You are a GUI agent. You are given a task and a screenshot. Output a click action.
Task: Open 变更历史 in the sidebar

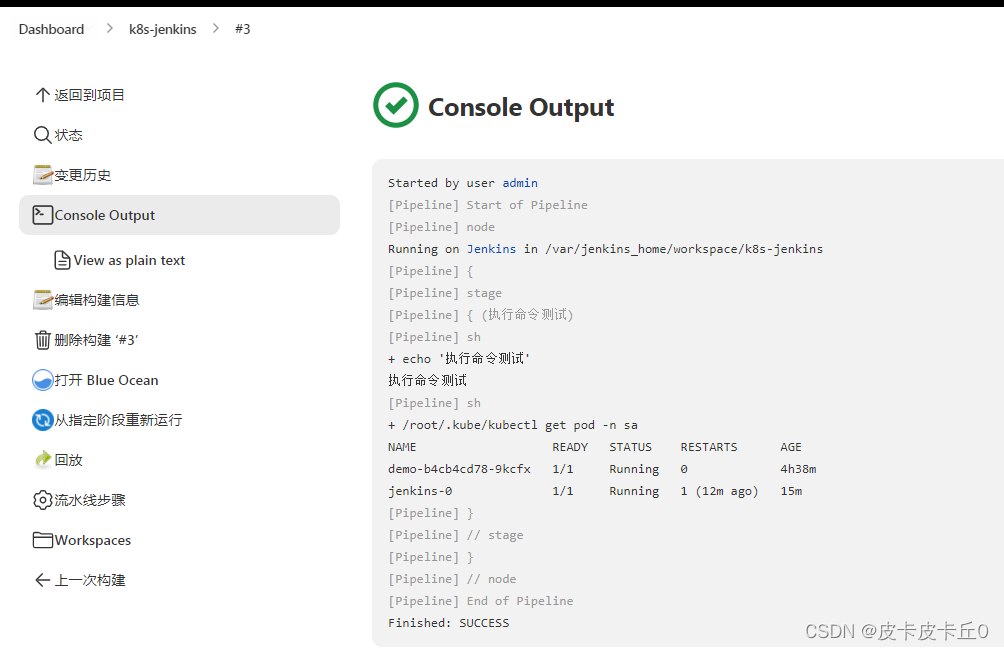point(83,175)
